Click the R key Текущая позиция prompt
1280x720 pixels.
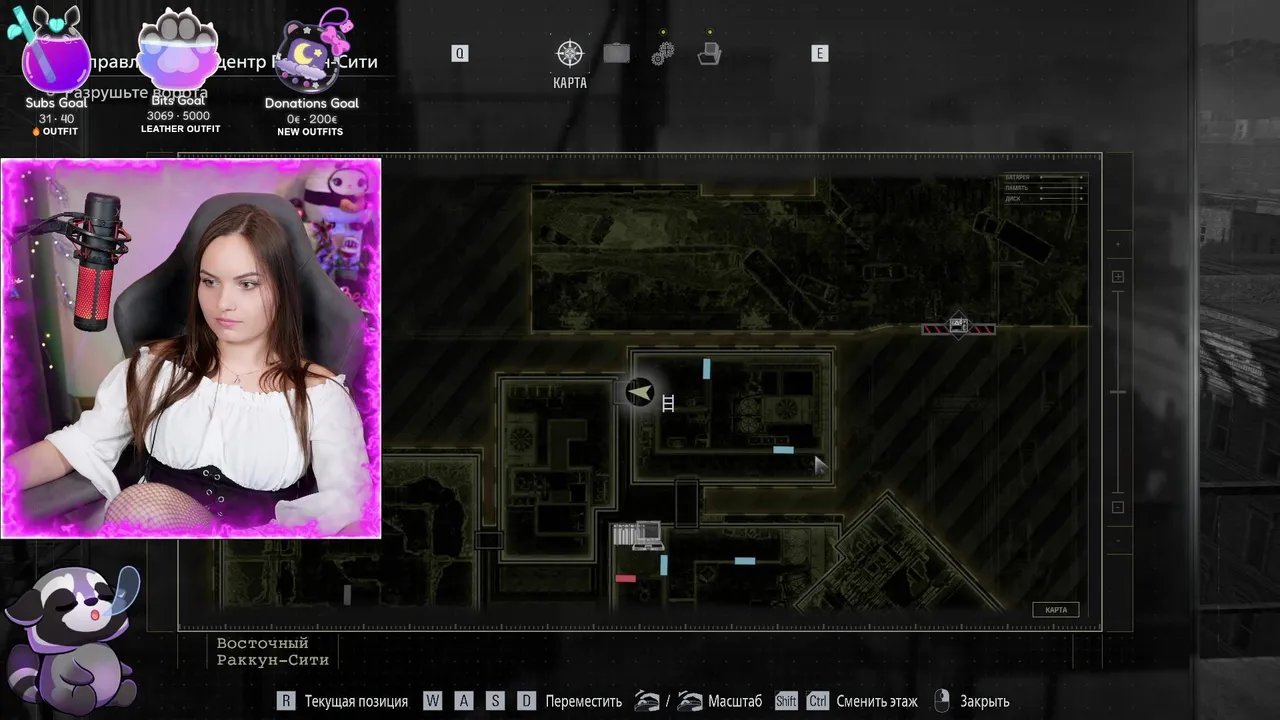(x=286, y=701)
